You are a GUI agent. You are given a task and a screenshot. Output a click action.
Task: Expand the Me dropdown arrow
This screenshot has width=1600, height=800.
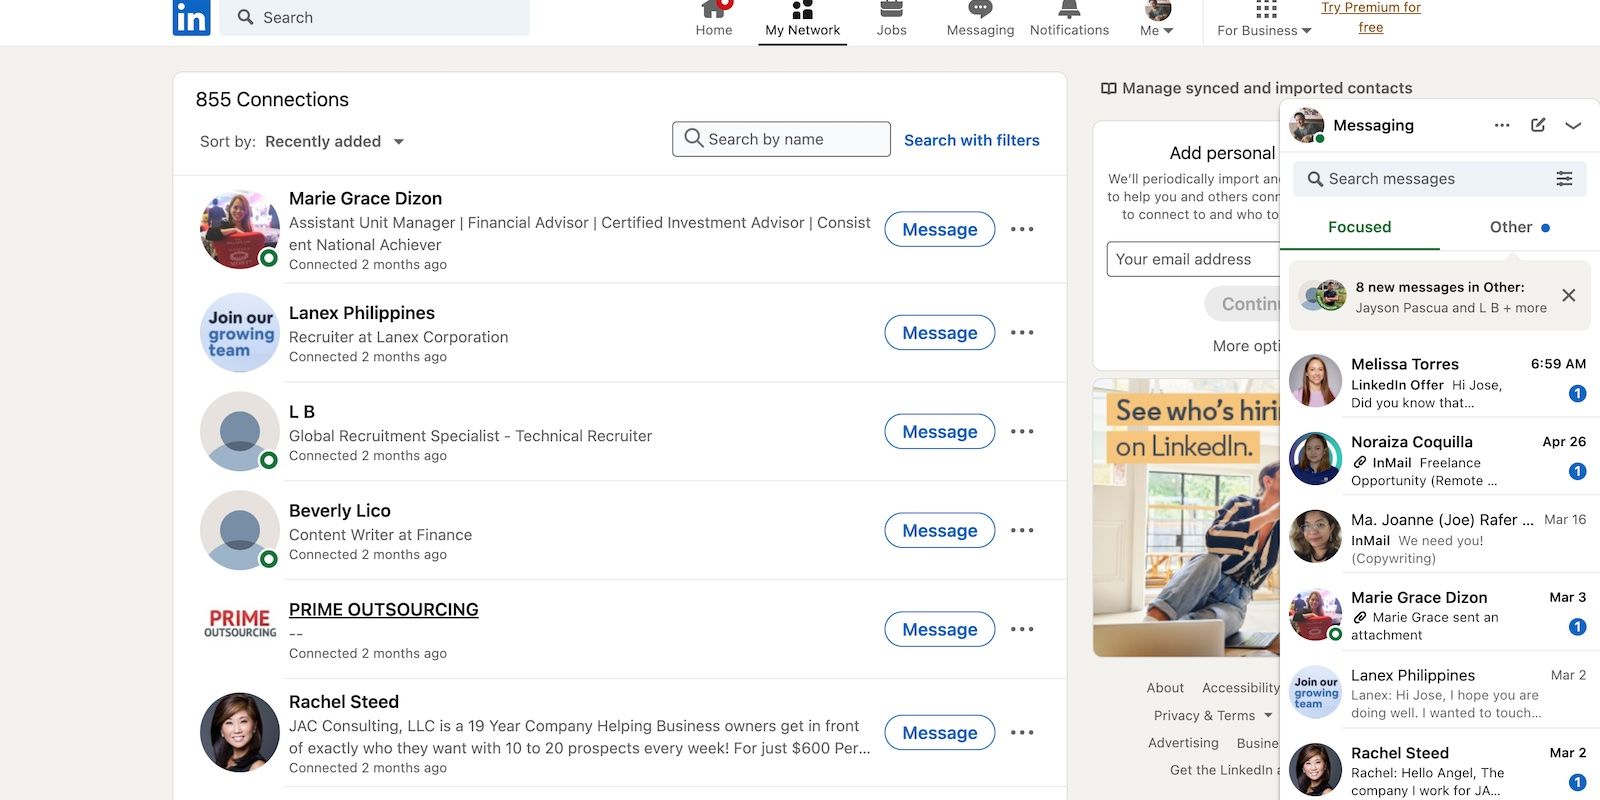(x=1168, y=31)
